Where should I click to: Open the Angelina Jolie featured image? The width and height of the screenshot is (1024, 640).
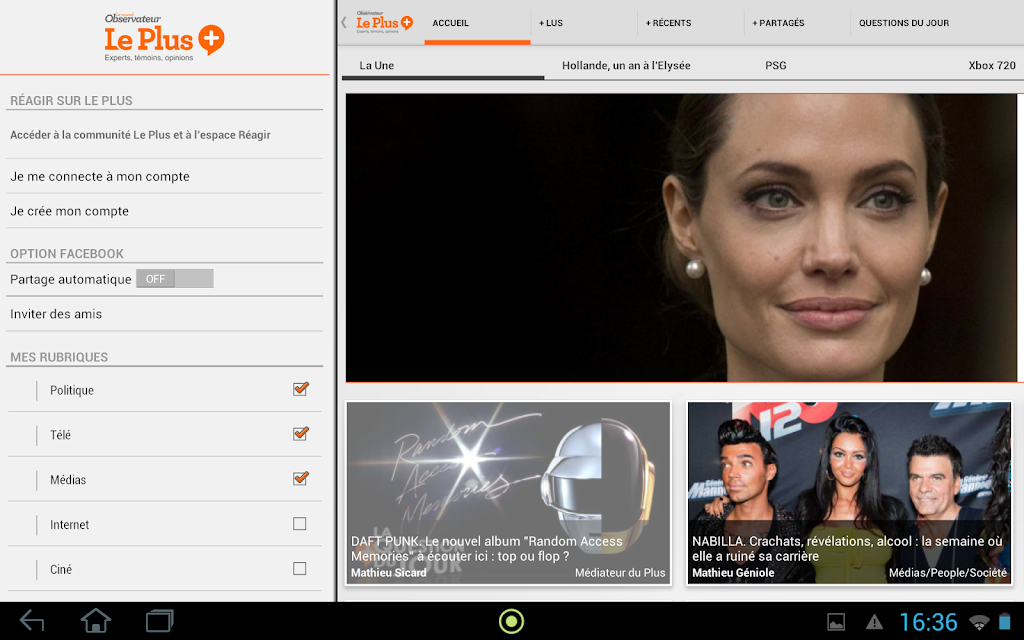(x=681, y=238)
